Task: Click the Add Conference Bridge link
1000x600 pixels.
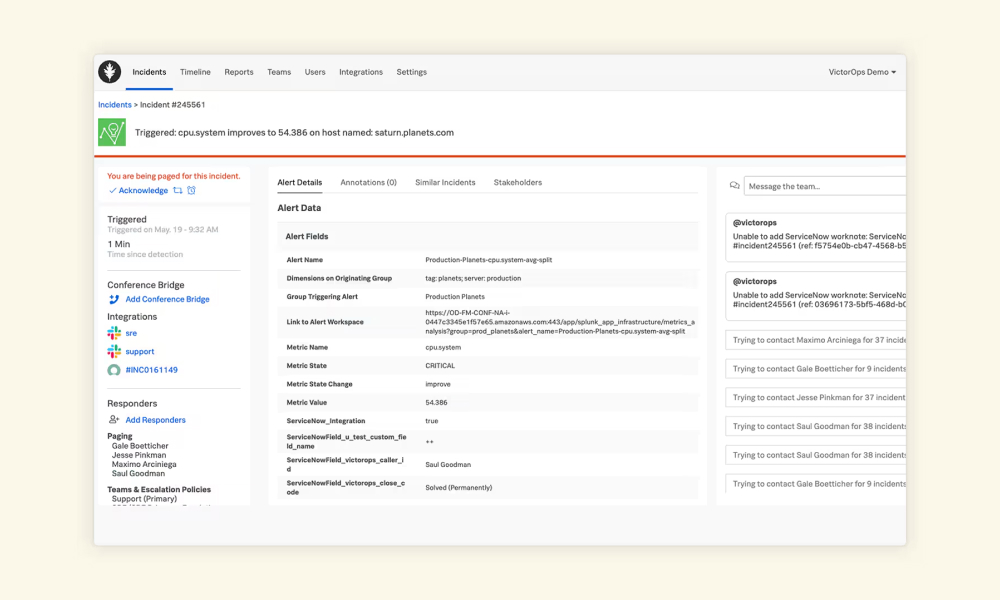Action: point(167,299)
